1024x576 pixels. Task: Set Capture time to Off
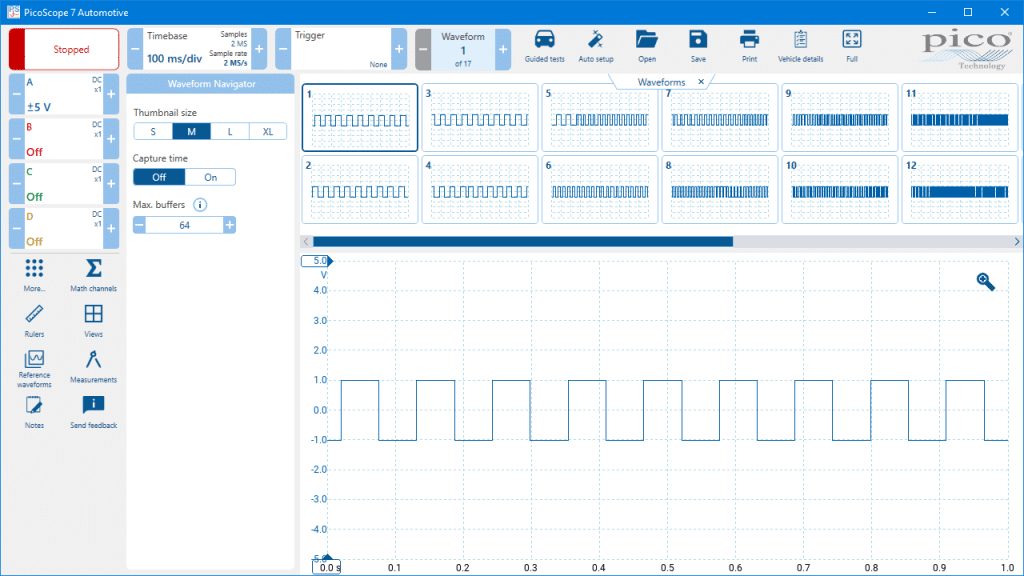click(x=159, y=177)
